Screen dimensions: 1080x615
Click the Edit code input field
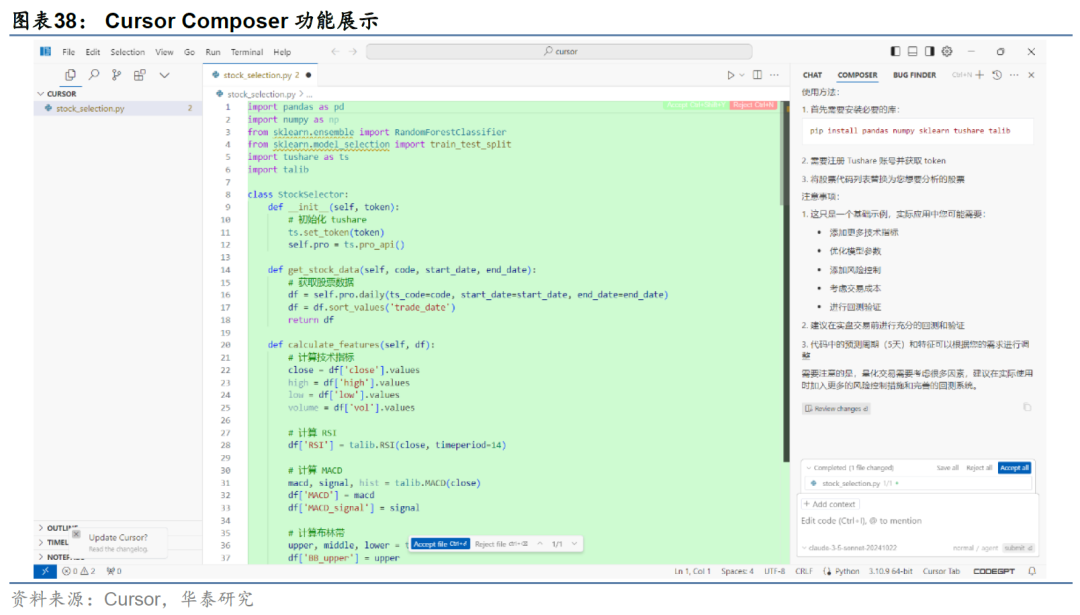(x=915, y=521)
